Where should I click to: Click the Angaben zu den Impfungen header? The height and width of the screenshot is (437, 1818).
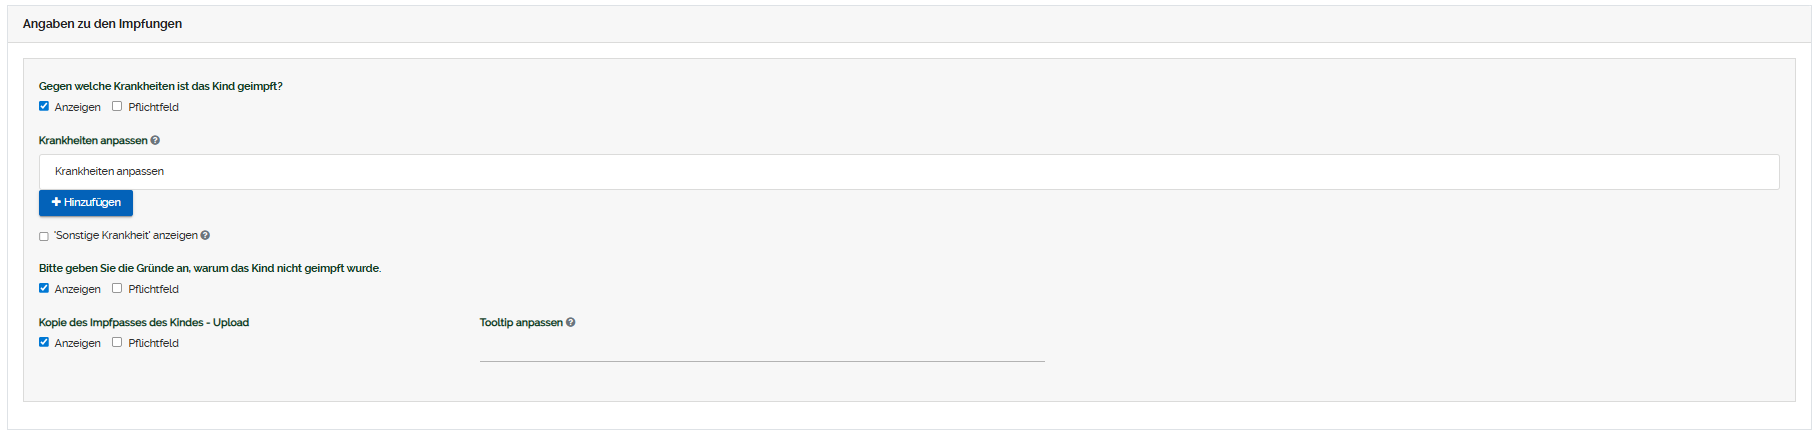(x=102, y=24)
